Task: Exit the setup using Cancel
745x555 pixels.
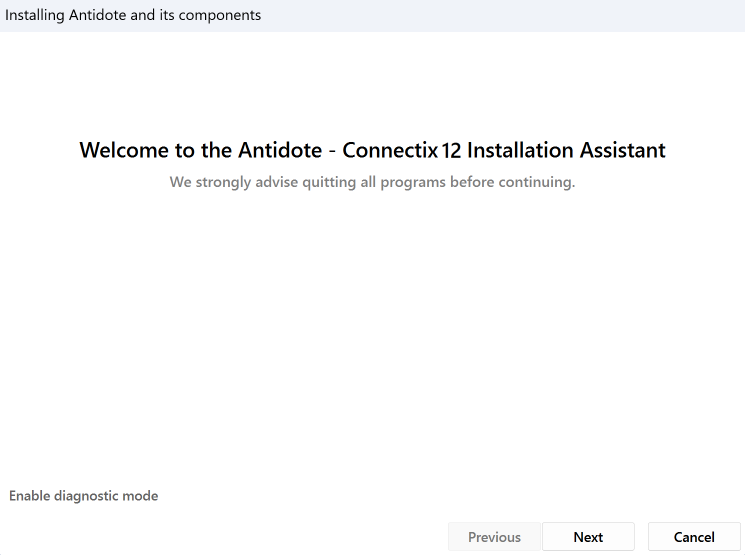Action: pos(694,537)
